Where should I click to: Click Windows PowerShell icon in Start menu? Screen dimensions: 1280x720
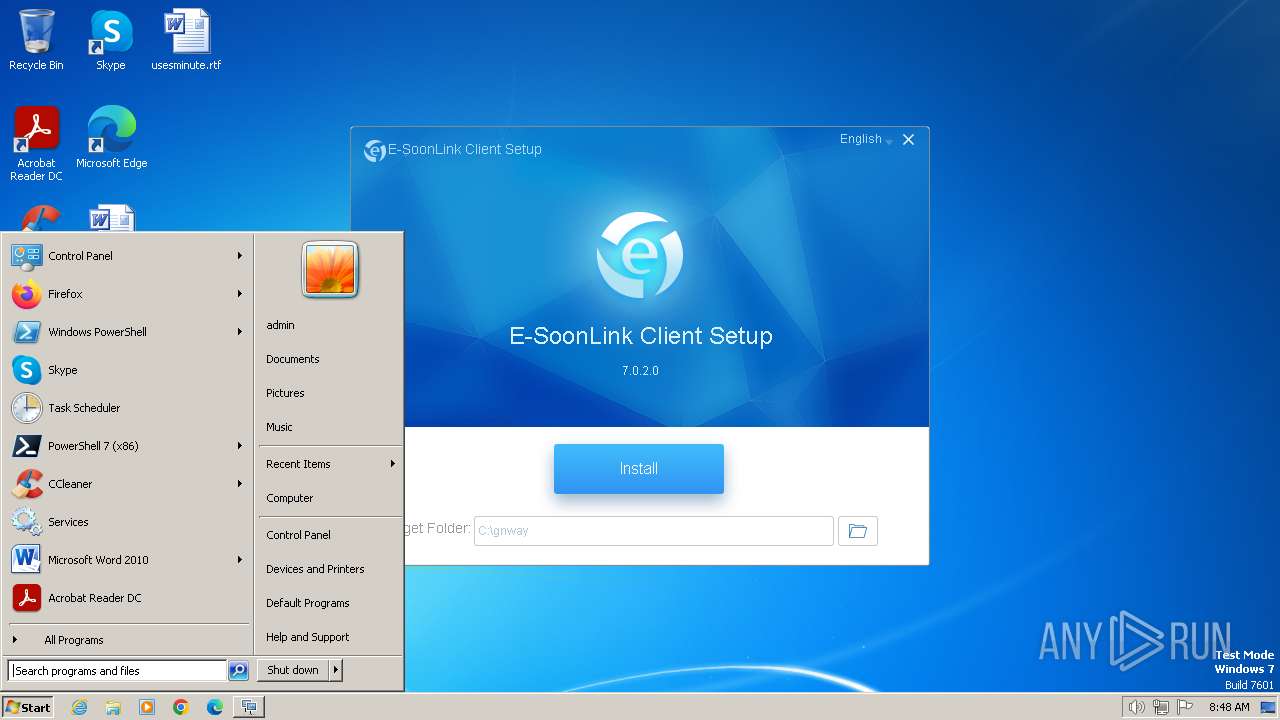click(27, 332)
